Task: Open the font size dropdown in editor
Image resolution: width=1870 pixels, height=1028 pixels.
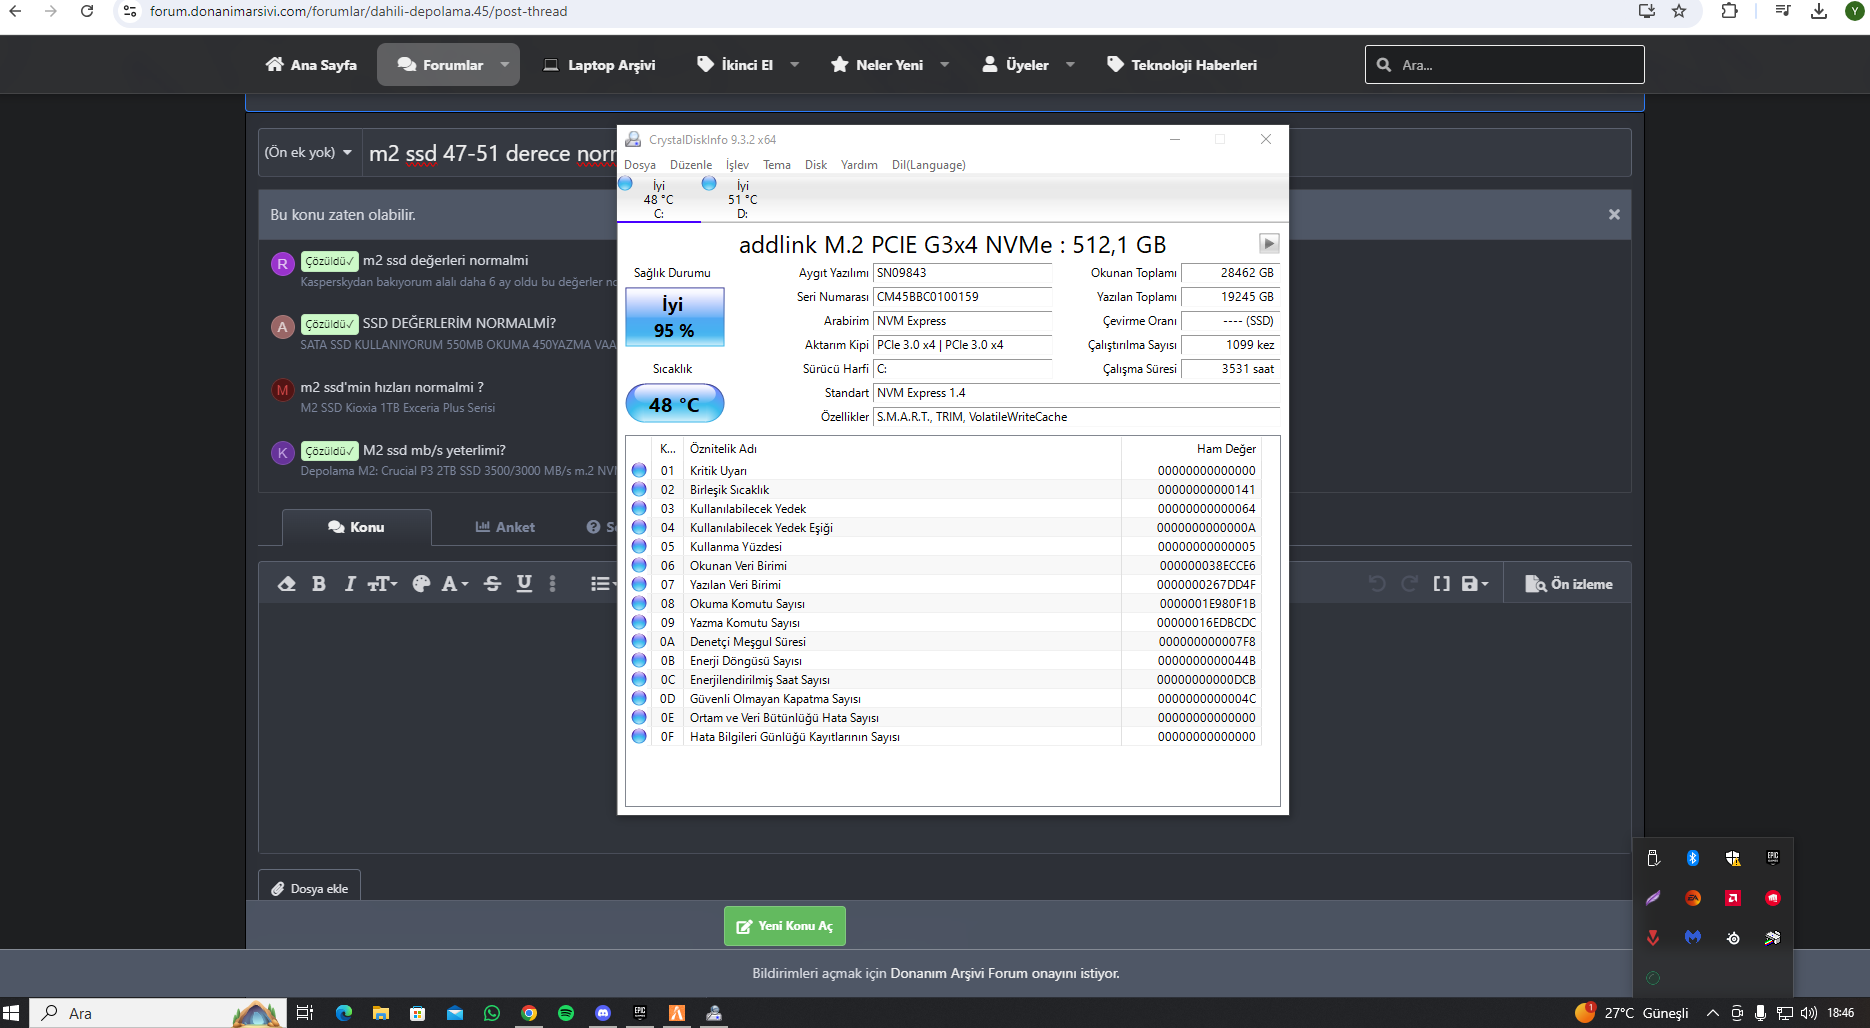Action: (382, 584)
